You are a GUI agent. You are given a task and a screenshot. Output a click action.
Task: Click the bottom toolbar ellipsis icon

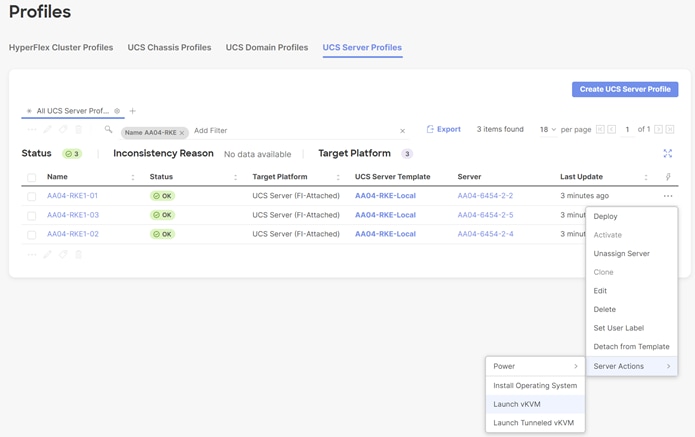(32, 254)
